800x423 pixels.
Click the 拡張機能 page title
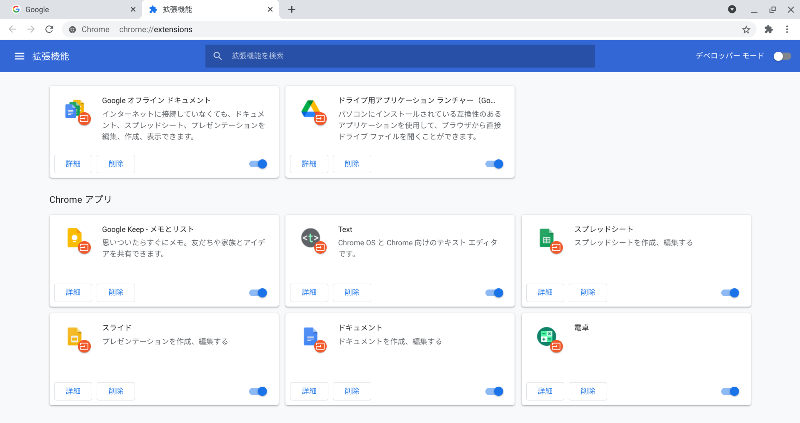51,56
